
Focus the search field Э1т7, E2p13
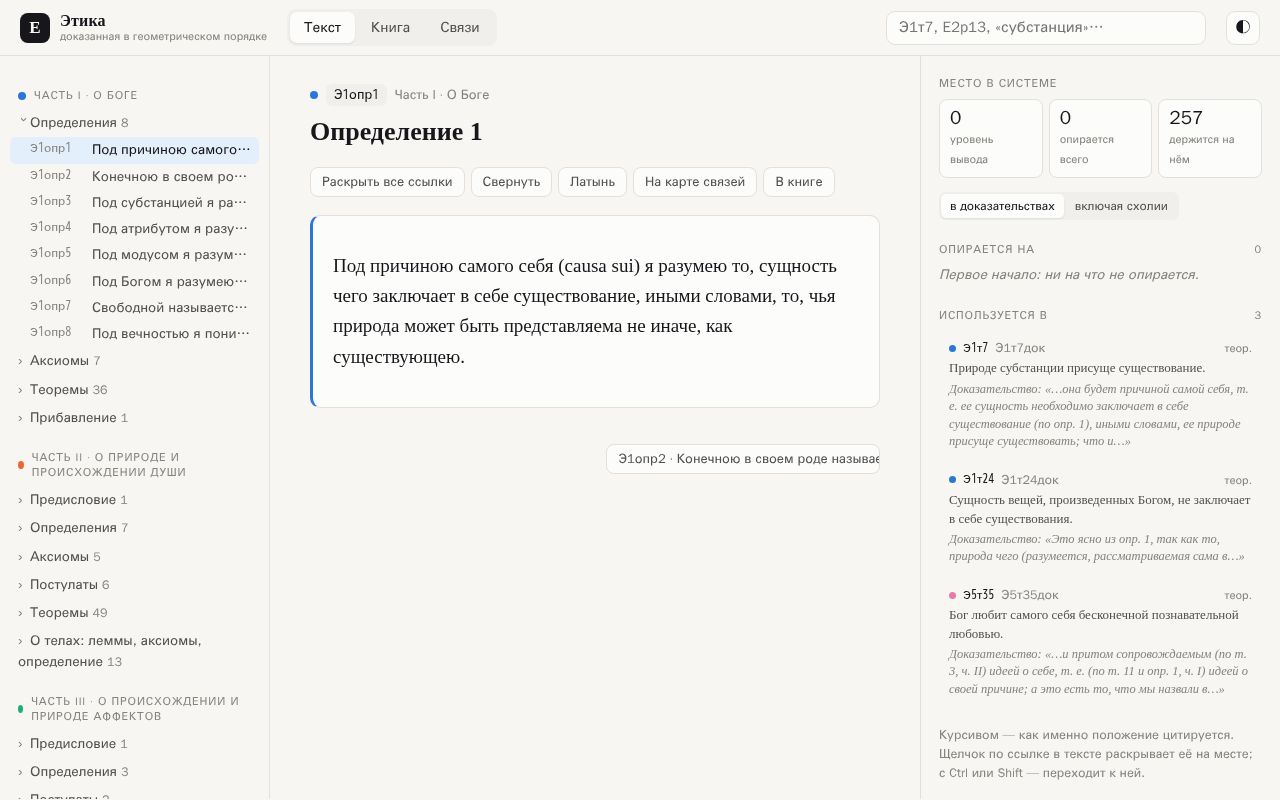(x=1046, y=28)
